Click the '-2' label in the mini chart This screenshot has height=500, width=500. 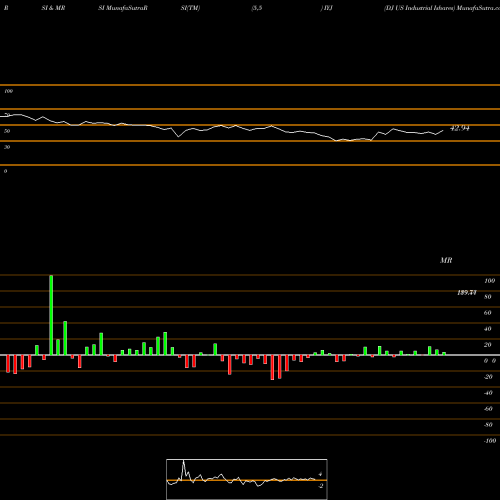pos(320,486)
